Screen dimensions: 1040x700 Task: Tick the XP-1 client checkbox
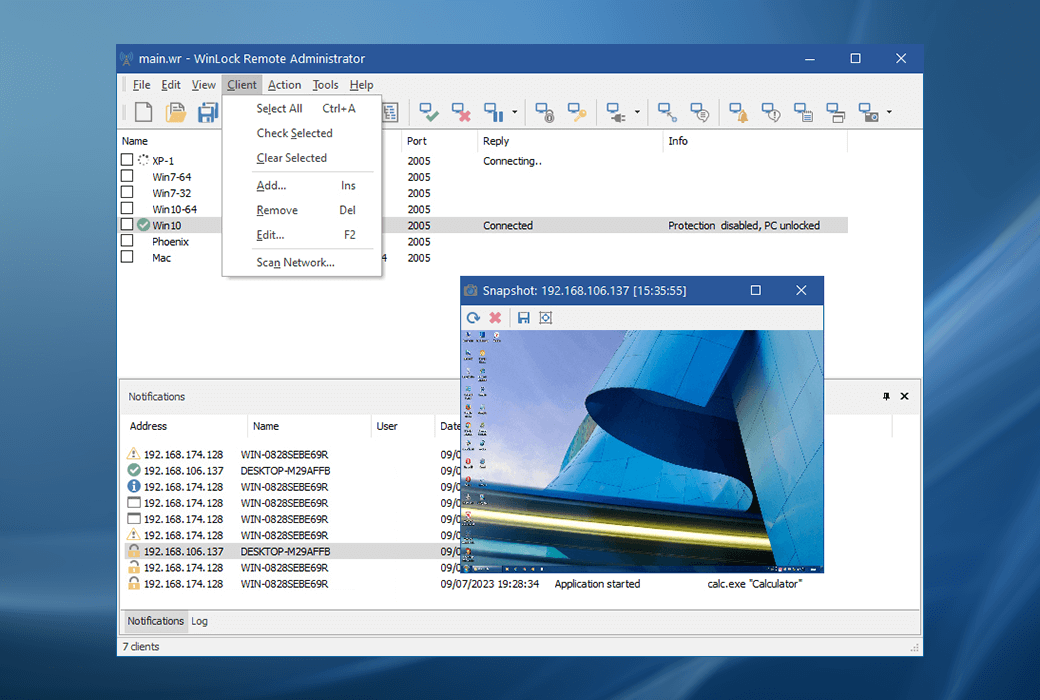[127, 159]
